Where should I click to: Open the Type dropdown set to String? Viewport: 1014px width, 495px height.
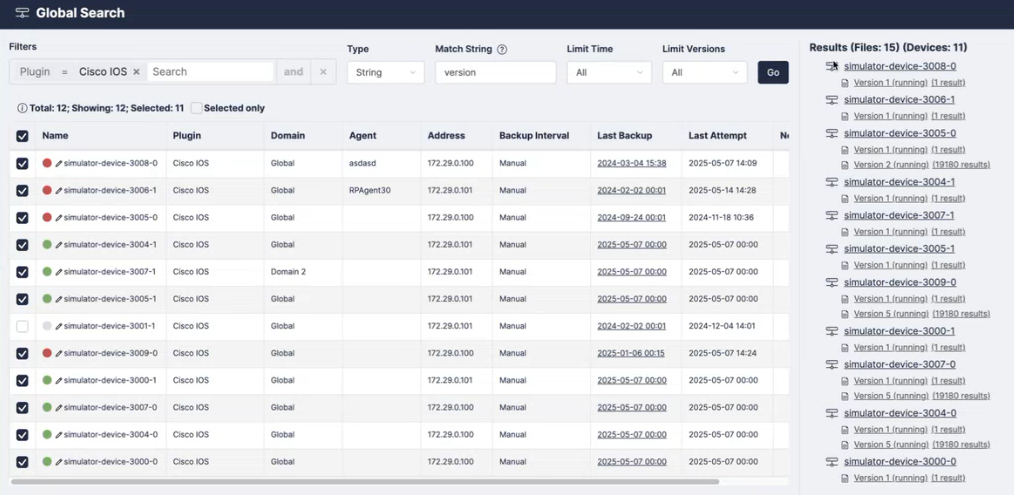pos(385,72)
